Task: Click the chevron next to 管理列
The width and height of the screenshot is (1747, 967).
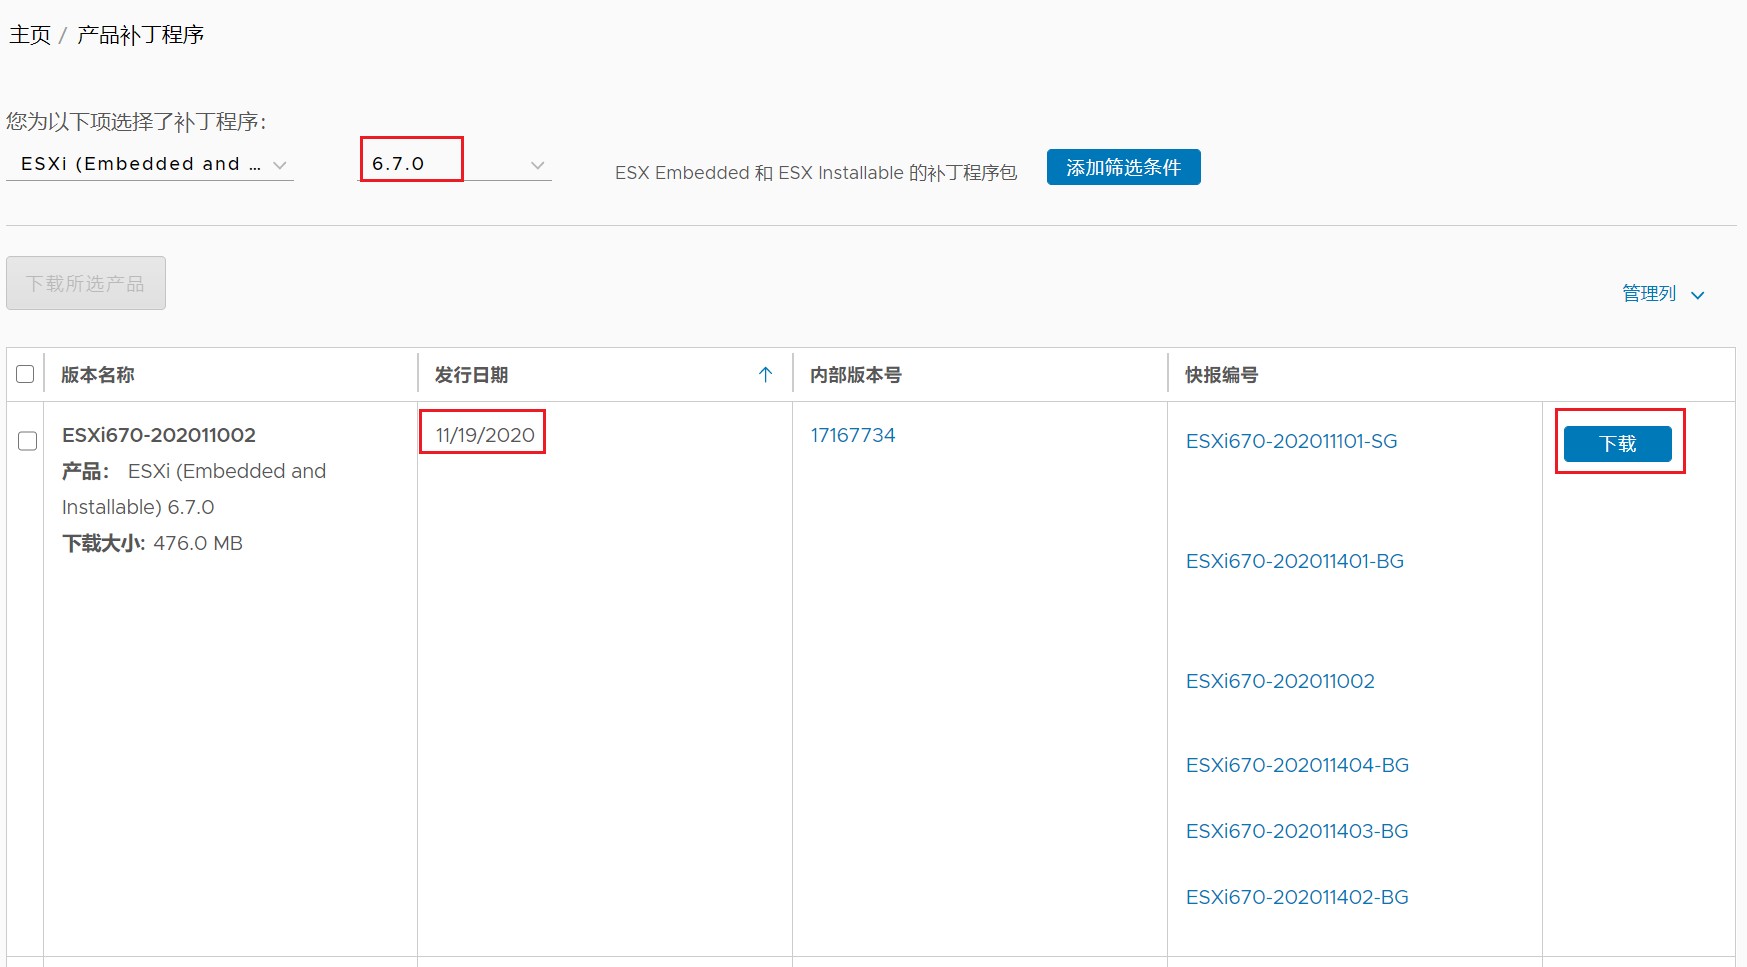Action: [1697, 295]
